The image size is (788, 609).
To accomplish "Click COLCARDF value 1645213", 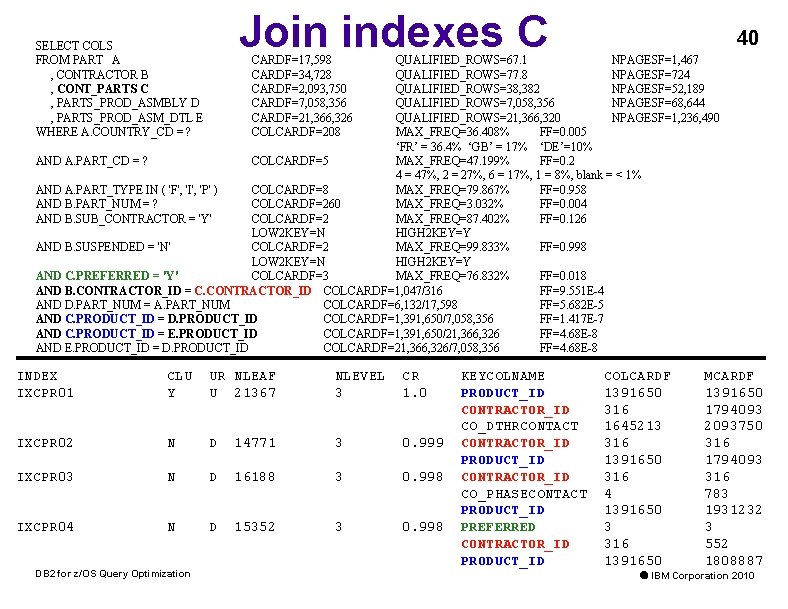I will tap(633, 427).
